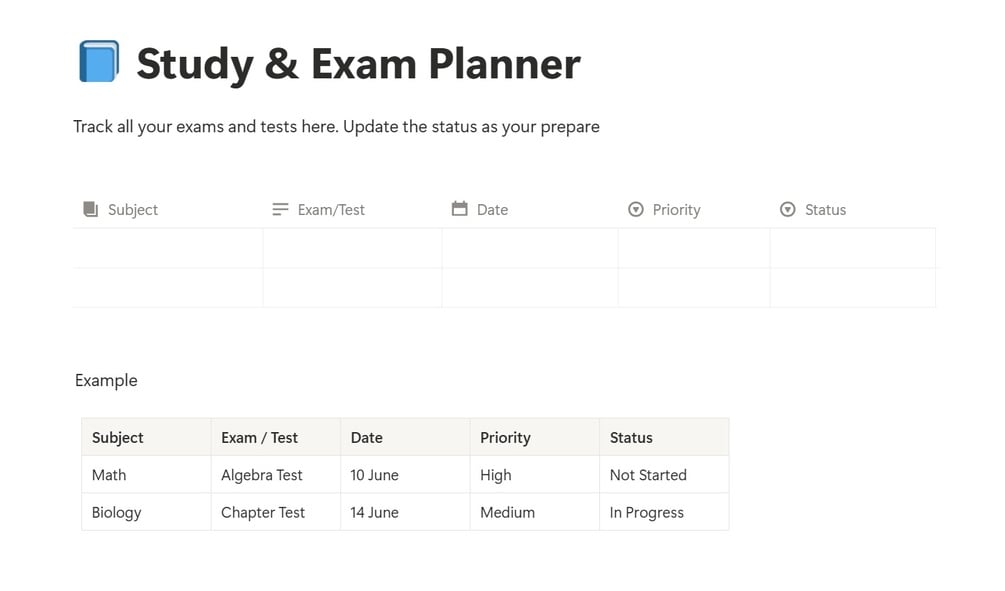Open the Date column header options

[x=492, y=210]
